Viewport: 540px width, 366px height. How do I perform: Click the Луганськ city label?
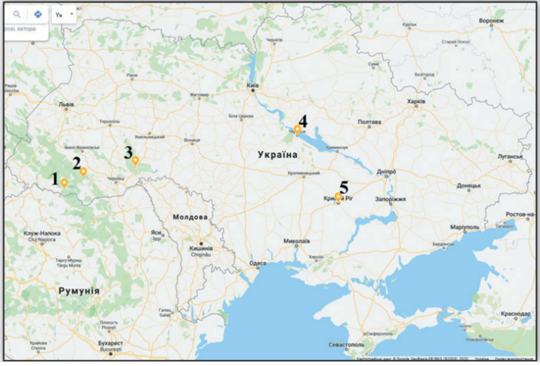tap(510, 157)
